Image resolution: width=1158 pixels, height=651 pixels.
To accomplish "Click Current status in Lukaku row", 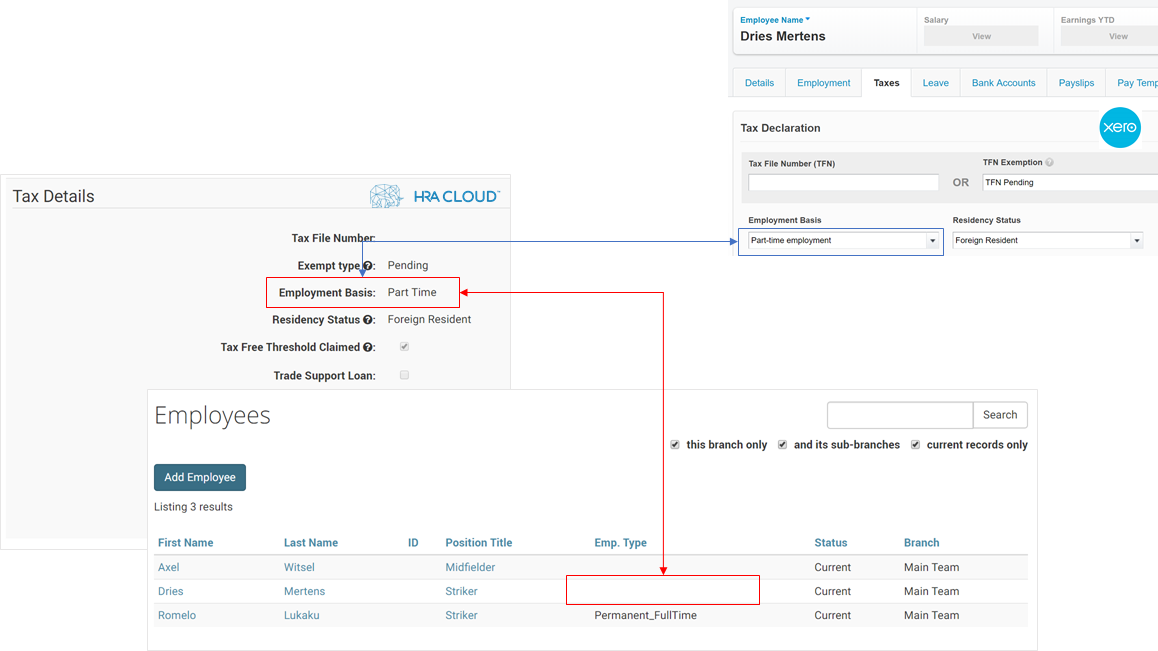I will coord(832,615).
